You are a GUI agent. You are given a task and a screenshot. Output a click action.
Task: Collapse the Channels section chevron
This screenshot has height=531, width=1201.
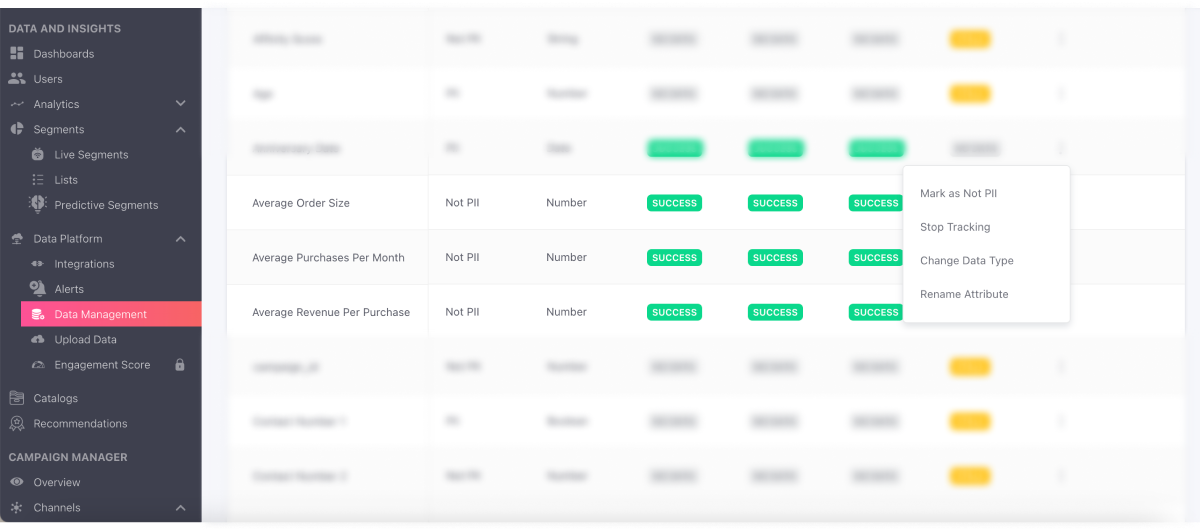181,508
